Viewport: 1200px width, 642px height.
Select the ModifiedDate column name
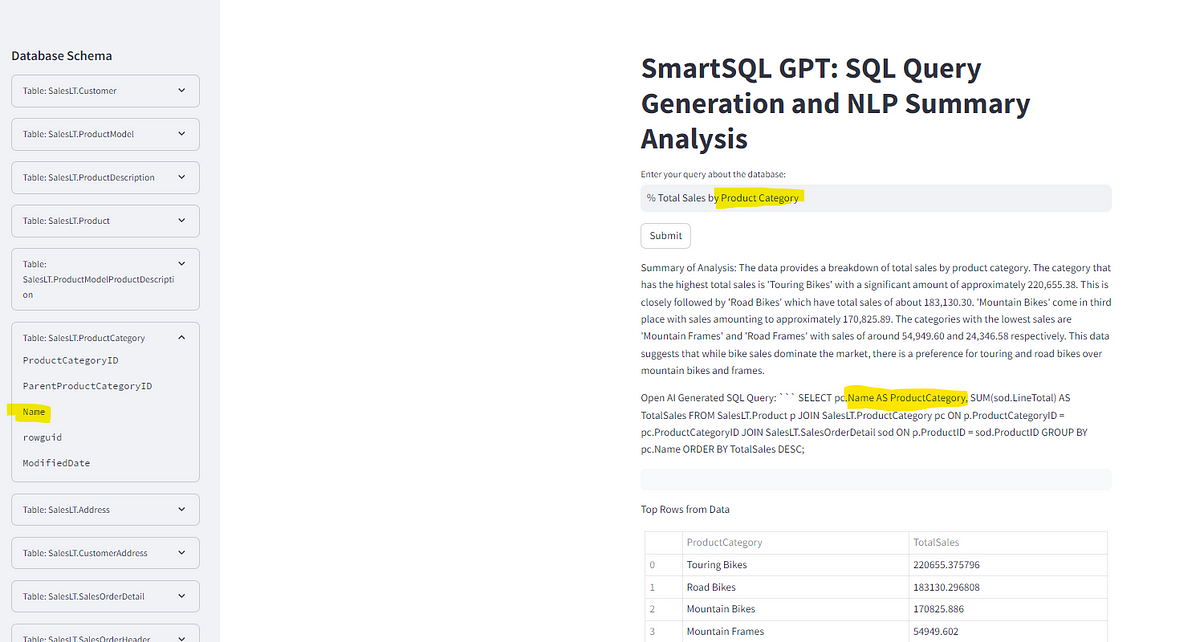pyautogui.click(x=55, y=463)
